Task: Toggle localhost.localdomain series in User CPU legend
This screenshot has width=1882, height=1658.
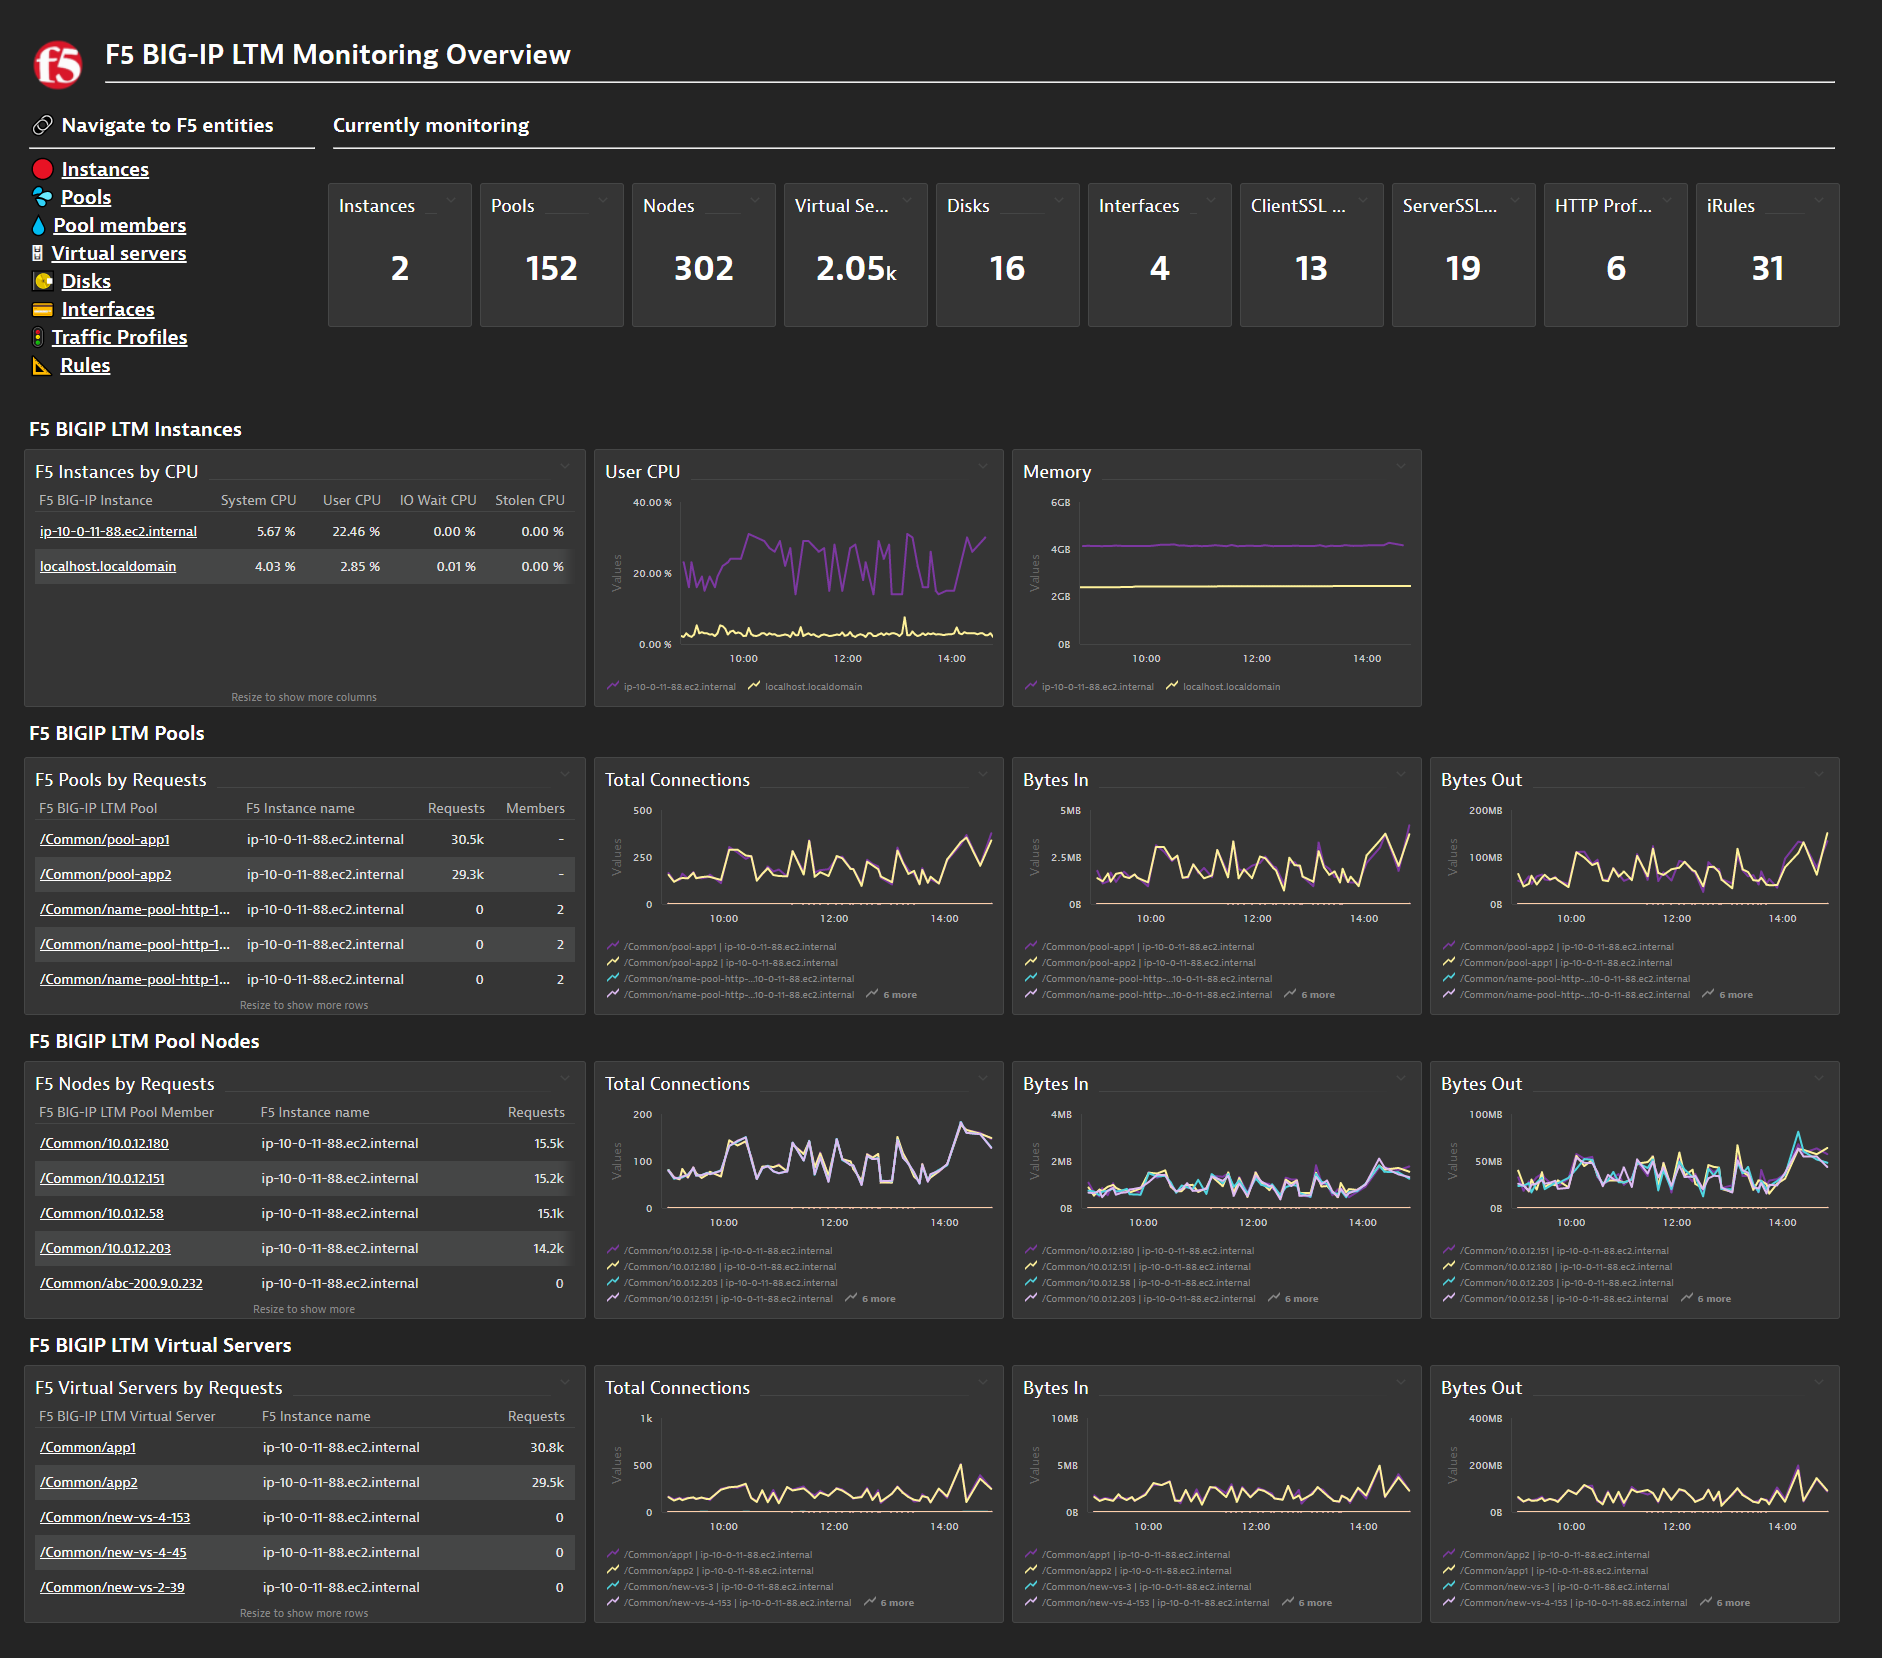Action: (805, 686)
